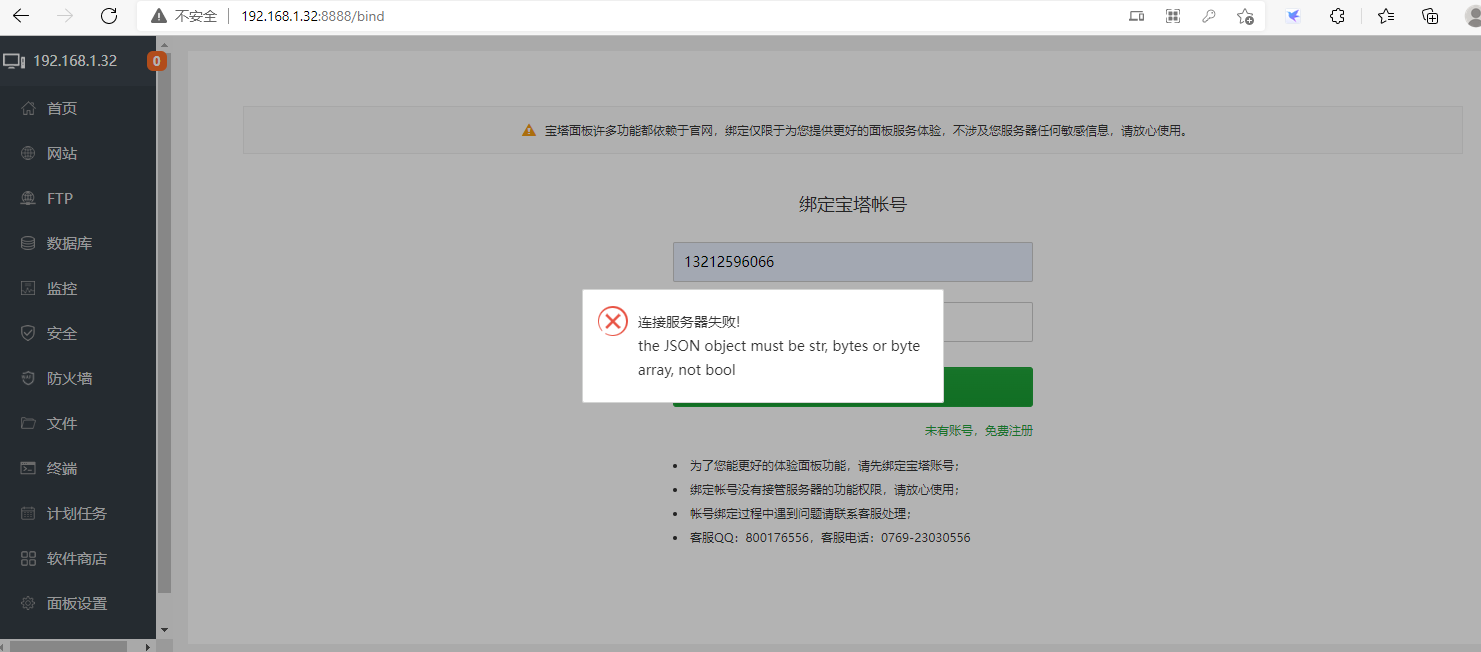Click the orange 0 notification badge

pos(156,61)
